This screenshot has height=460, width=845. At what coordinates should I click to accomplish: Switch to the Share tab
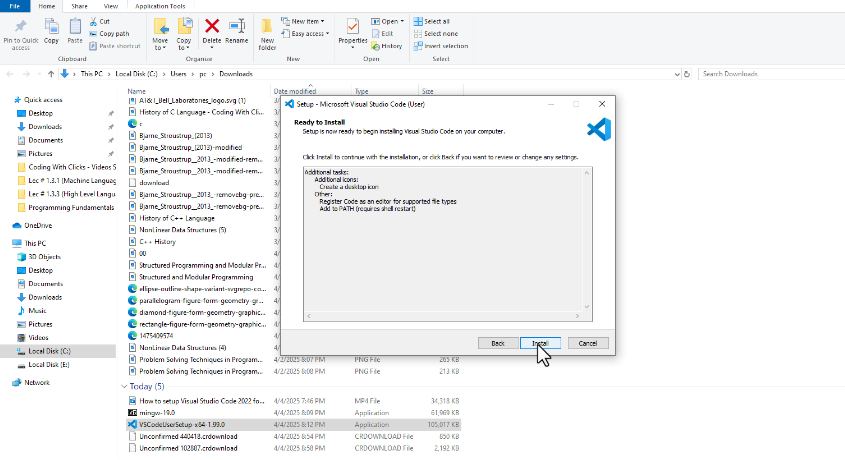[x=79, y=6]
